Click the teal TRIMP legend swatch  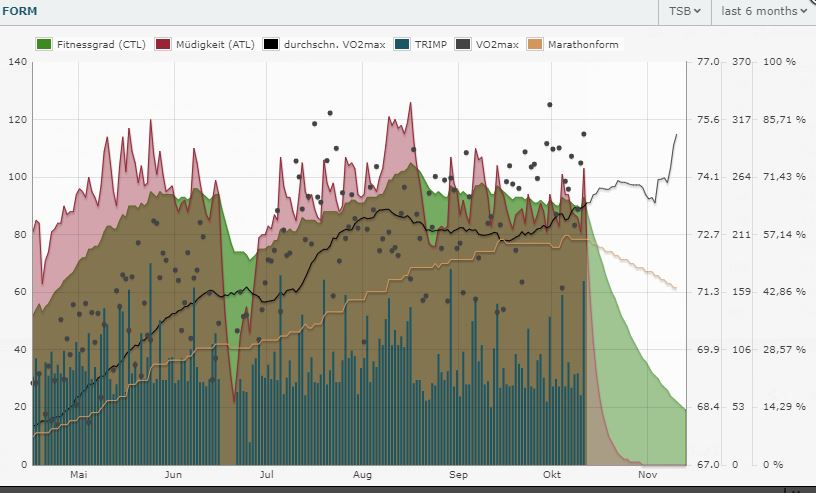pos(402,45)
